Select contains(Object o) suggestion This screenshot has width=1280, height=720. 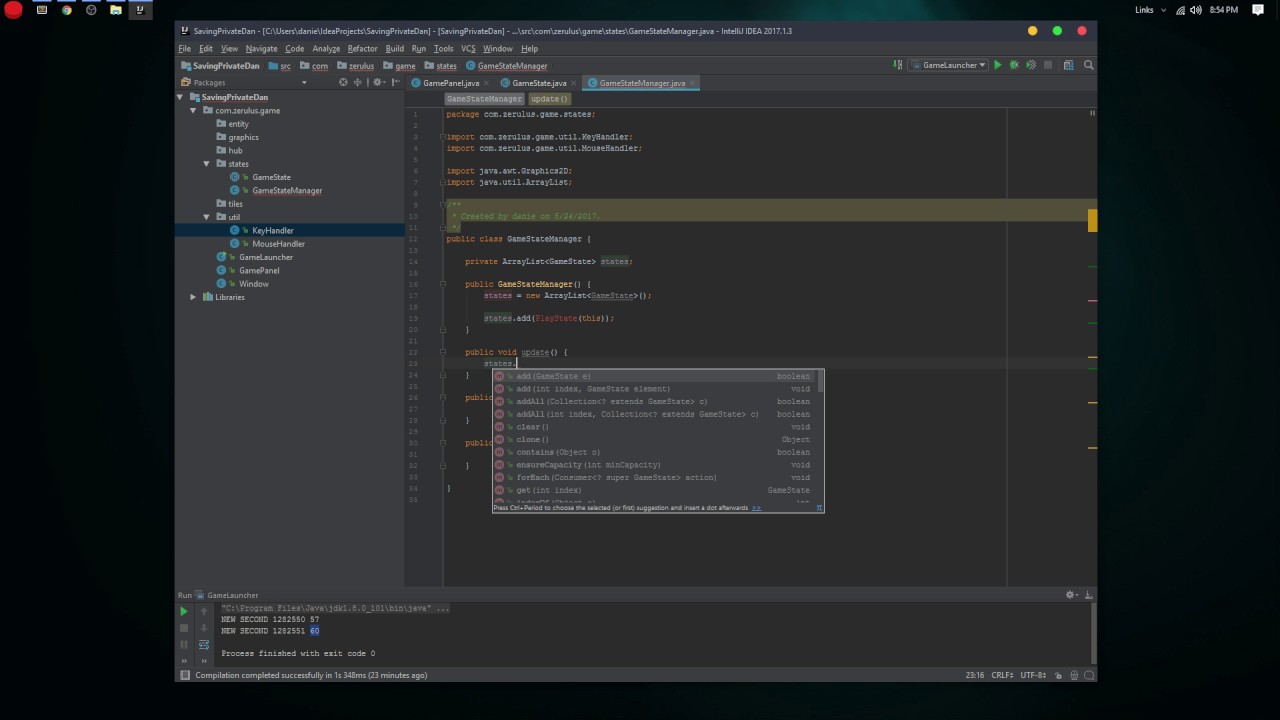click(x=657, y=452)
